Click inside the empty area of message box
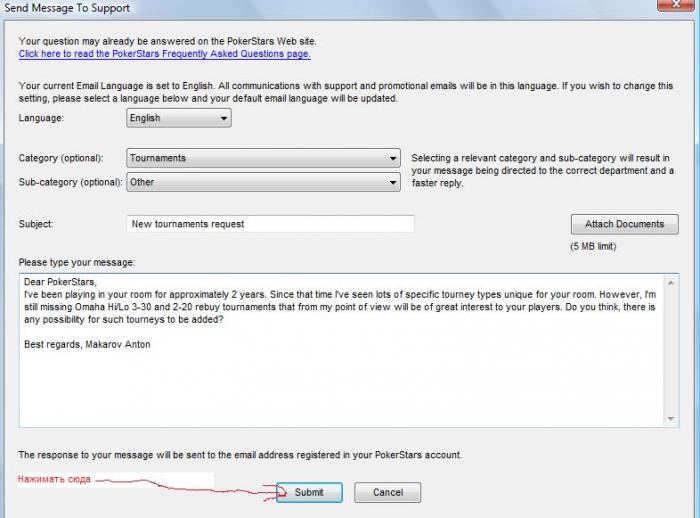This screenshot has width=700, height=518. pyautogui.click(x=344, y=388)
